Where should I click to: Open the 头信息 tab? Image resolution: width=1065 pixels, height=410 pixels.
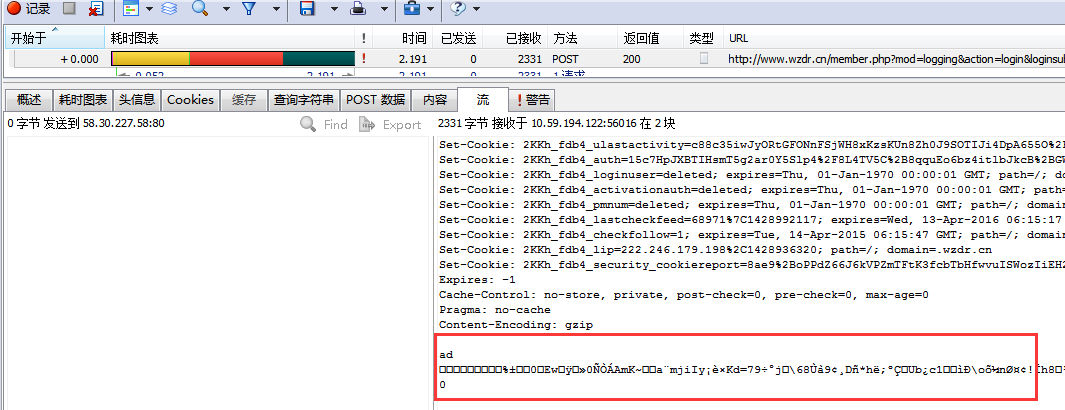137,100
